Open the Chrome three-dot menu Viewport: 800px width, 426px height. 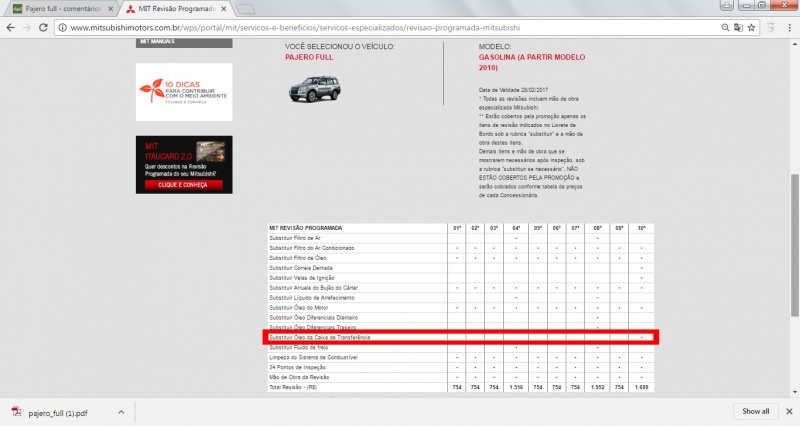coord(789,28)
